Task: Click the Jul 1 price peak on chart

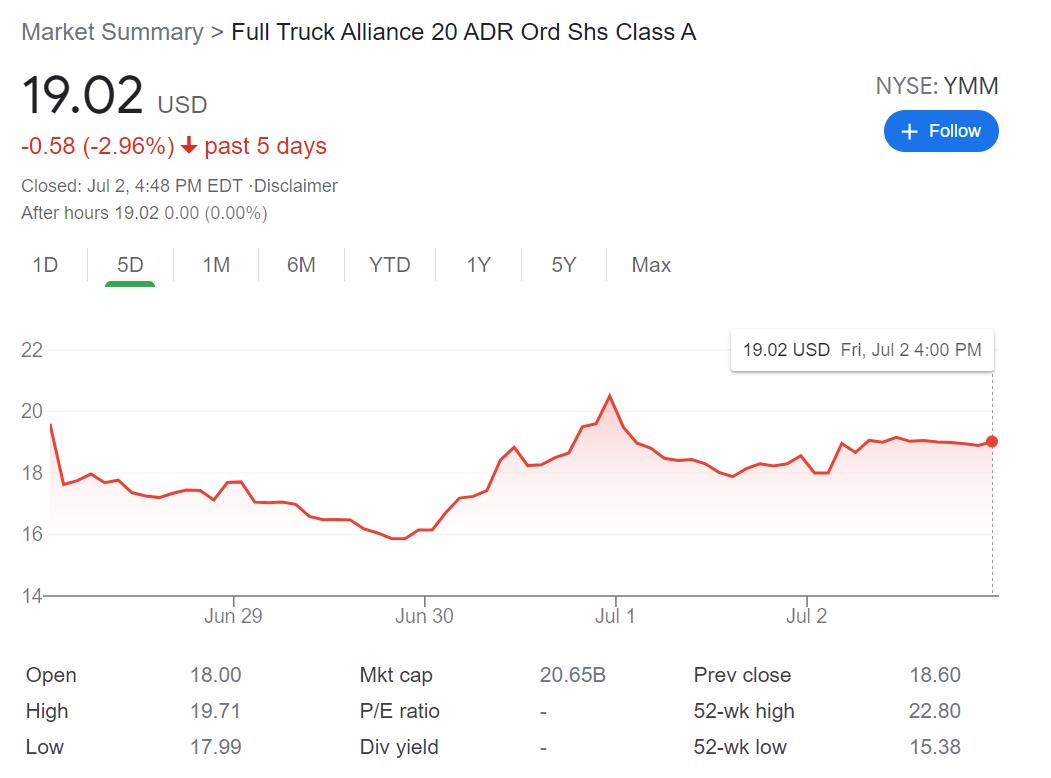Action: (609, 396)
